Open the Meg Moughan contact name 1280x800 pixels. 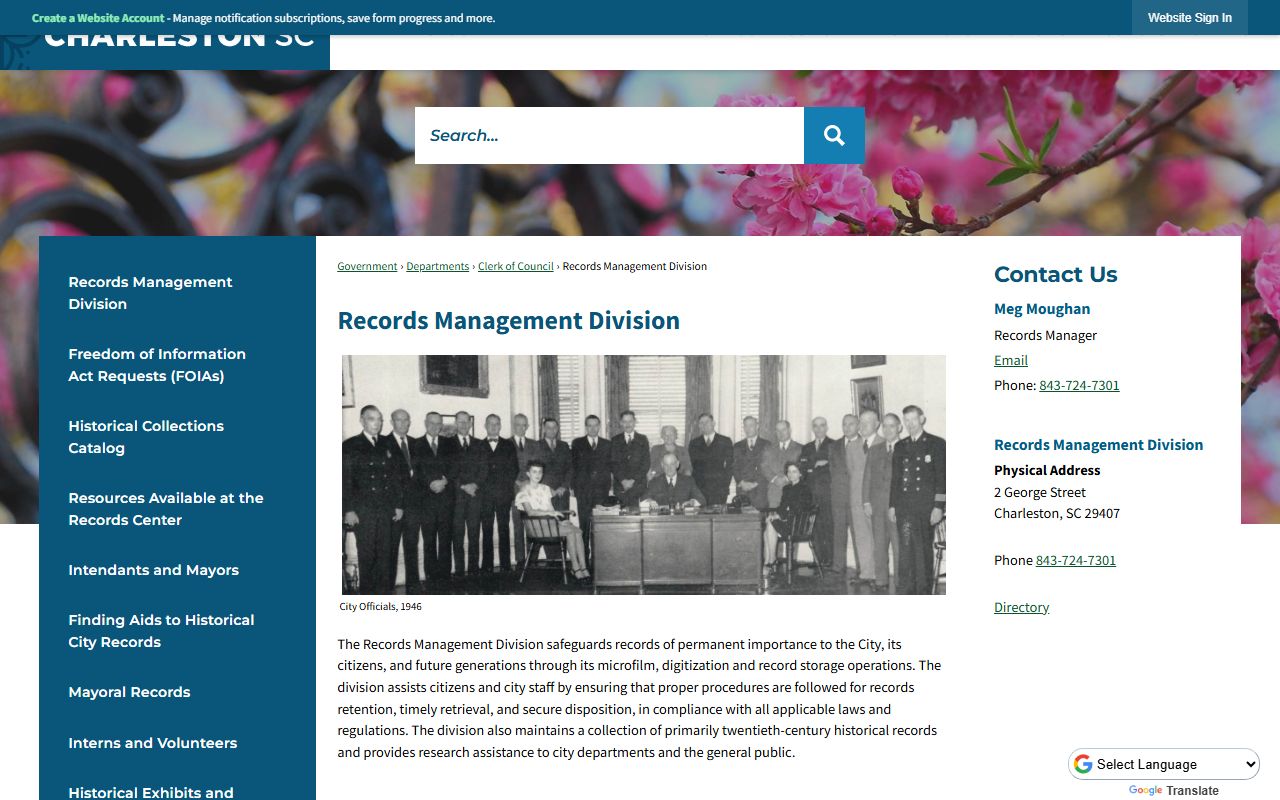tap(1042, 309)
